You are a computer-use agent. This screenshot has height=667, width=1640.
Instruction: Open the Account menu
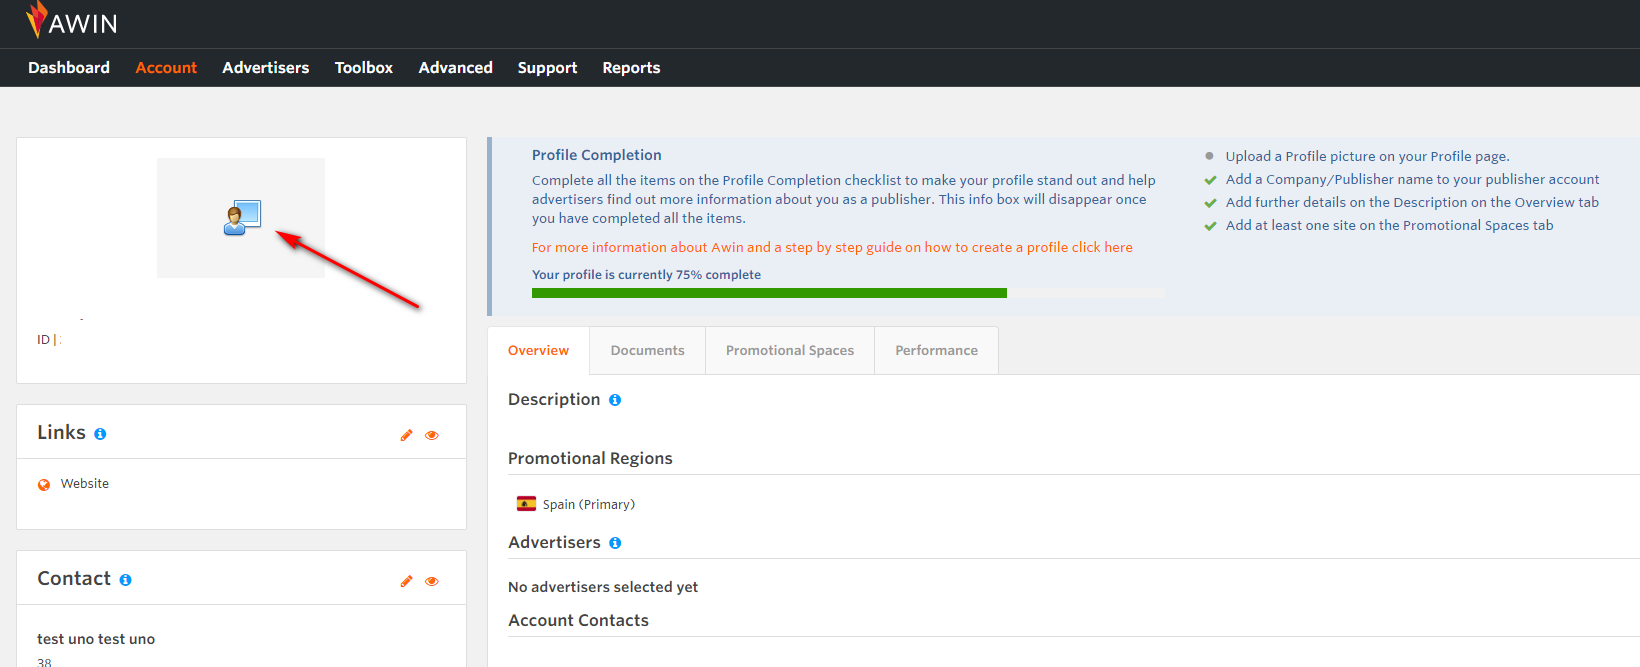[x=166, y=68]
